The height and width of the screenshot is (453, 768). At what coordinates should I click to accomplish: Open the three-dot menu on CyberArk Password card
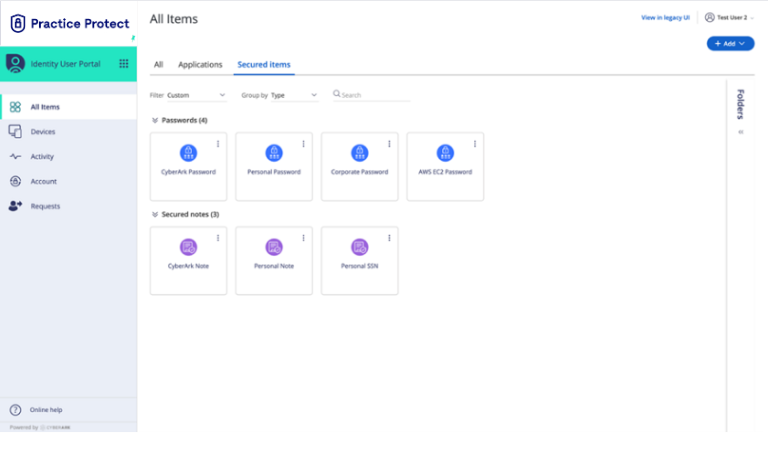coord(218,144)
